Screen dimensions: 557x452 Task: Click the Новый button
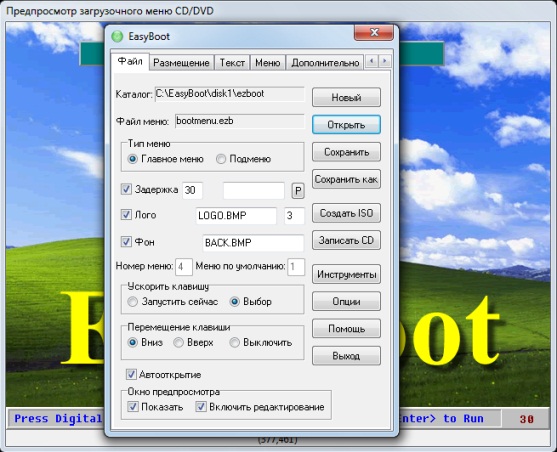click(x=346, y=97)
